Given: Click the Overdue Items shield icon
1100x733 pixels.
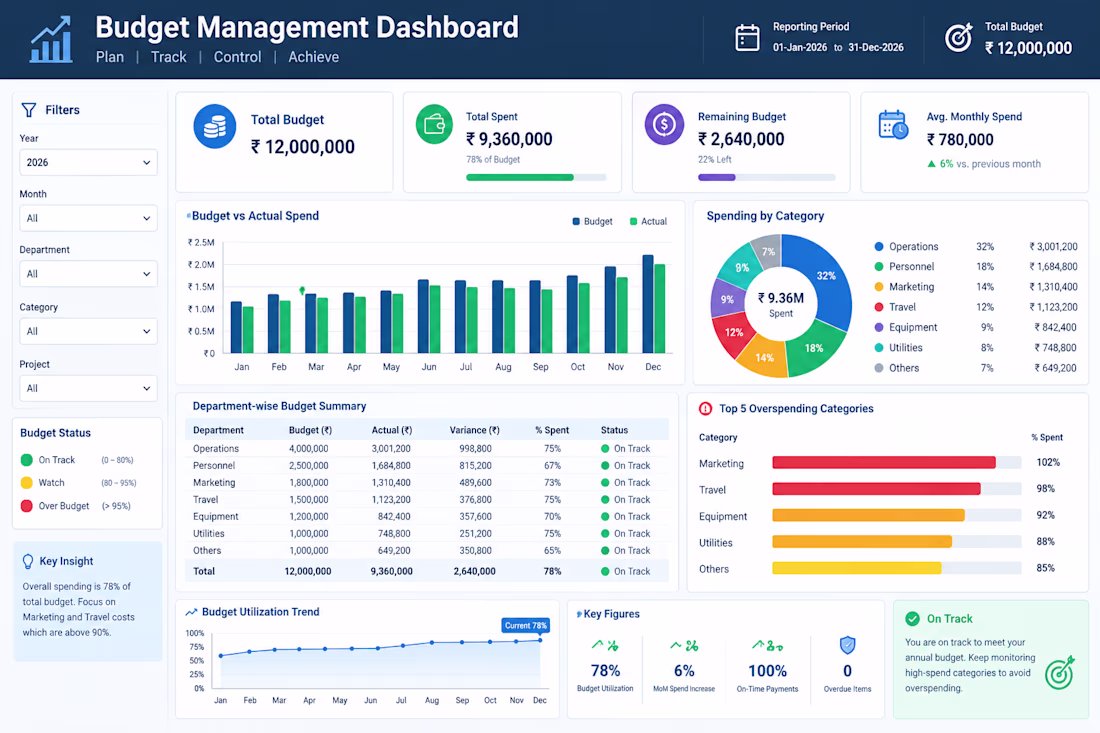Looking at the screenshot, I should (847, 645).
